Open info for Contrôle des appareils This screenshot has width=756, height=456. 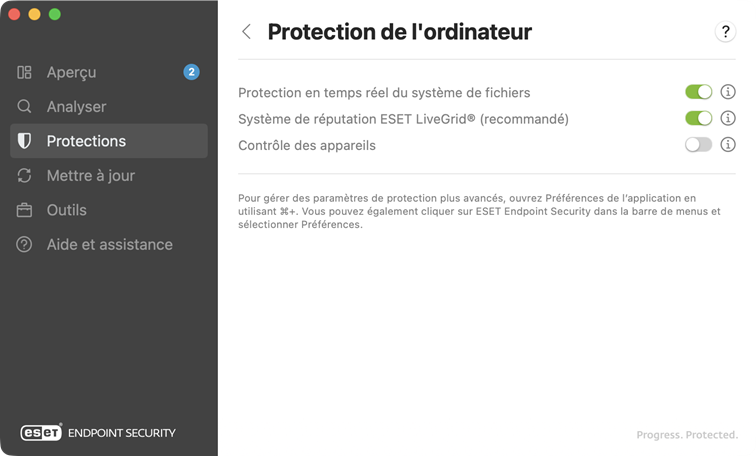pos(728,145)
